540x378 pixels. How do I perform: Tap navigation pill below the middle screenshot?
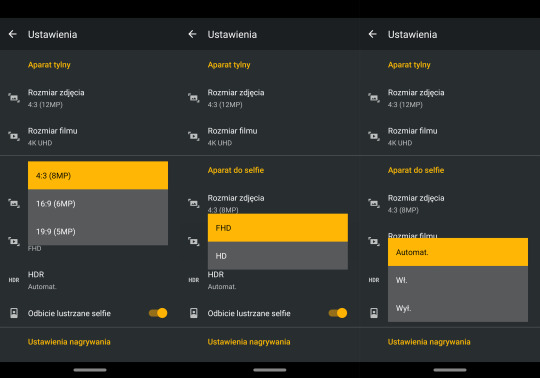coord(270,370)
